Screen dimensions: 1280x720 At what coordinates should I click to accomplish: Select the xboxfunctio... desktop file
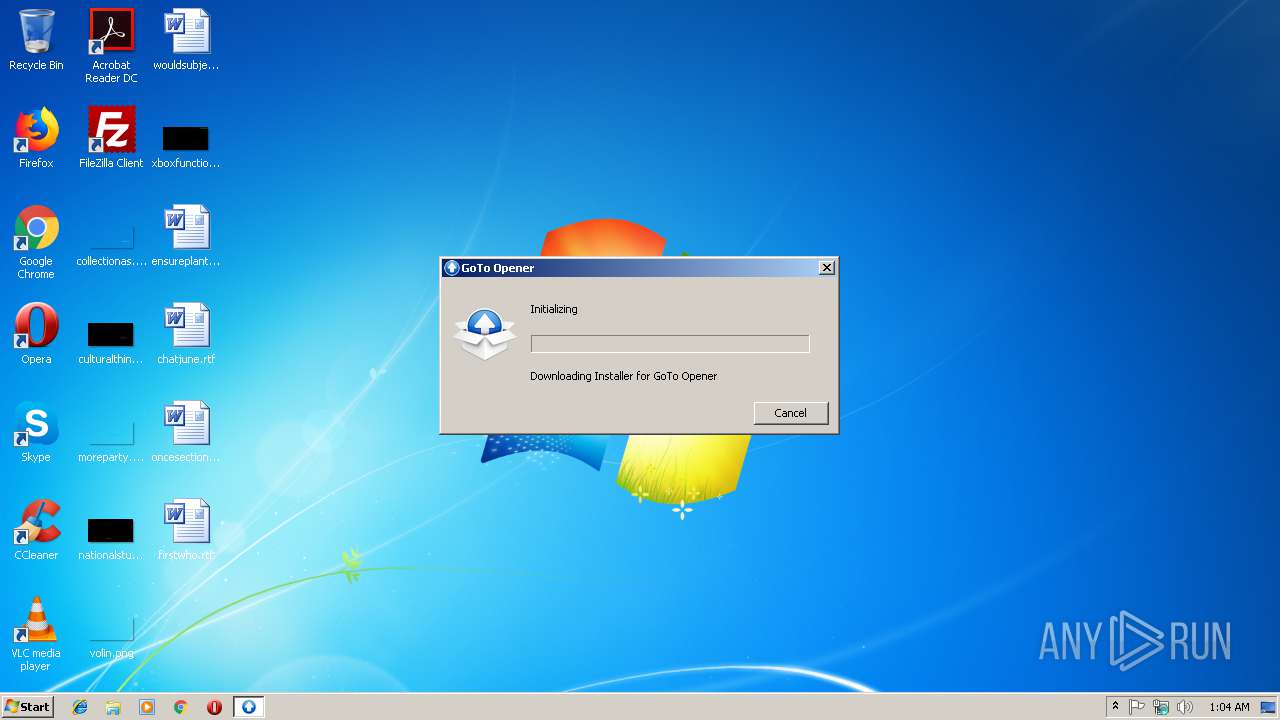point(186,146)
